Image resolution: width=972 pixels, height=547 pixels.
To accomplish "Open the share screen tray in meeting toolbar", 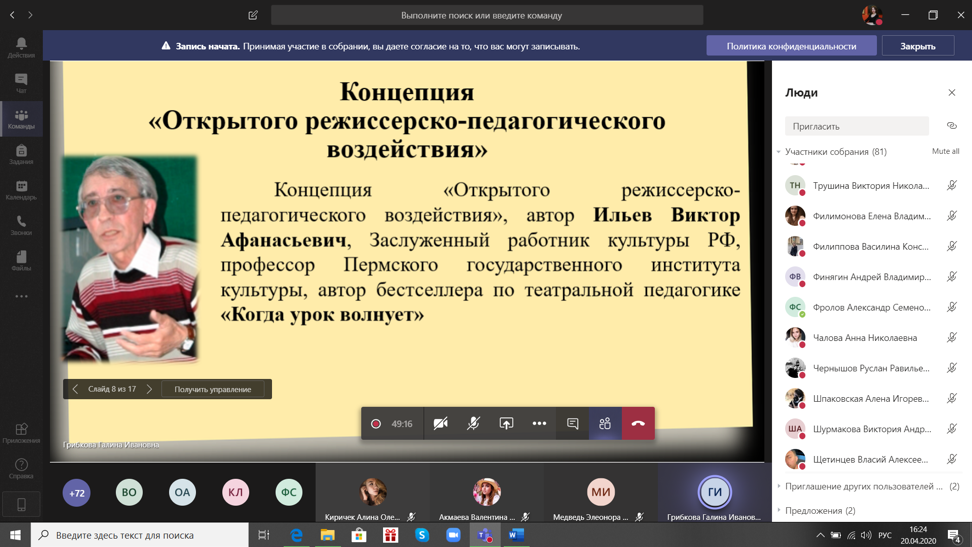I will point(506,423).
